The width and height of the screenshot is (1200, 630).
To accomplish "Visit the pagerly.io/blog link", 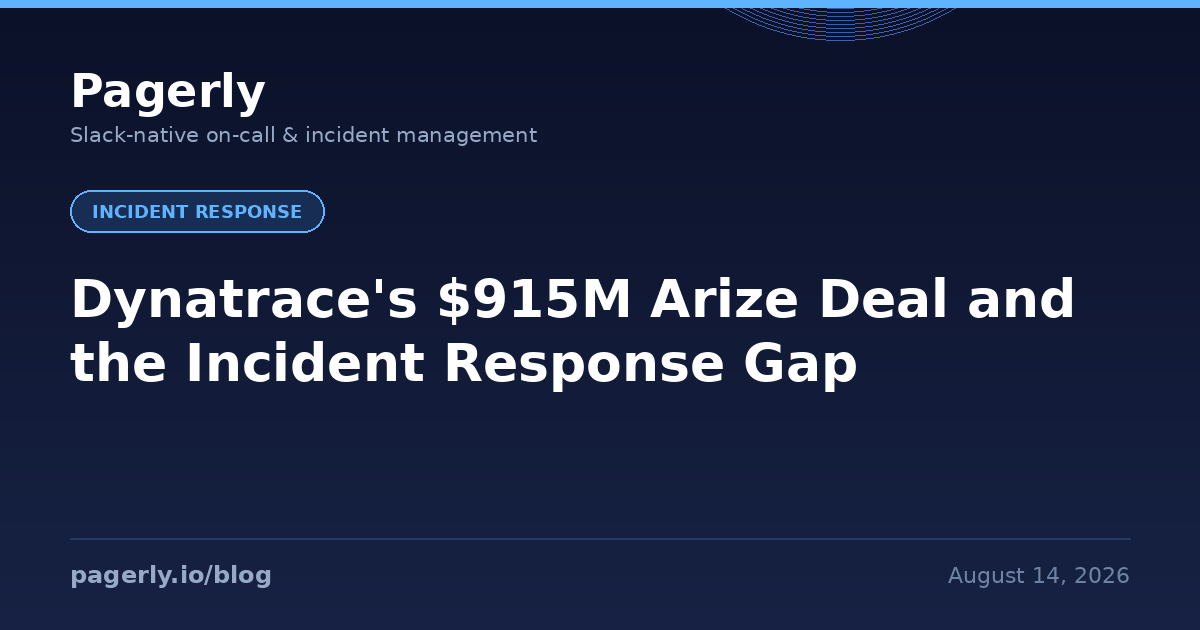I will (171, 576).
